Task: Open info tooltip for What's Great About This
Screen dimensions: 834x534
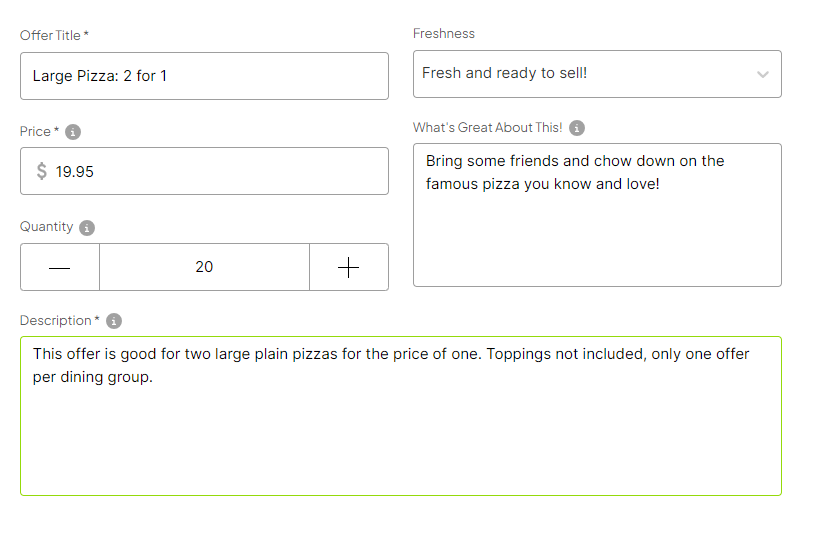Action: [577, 128]
